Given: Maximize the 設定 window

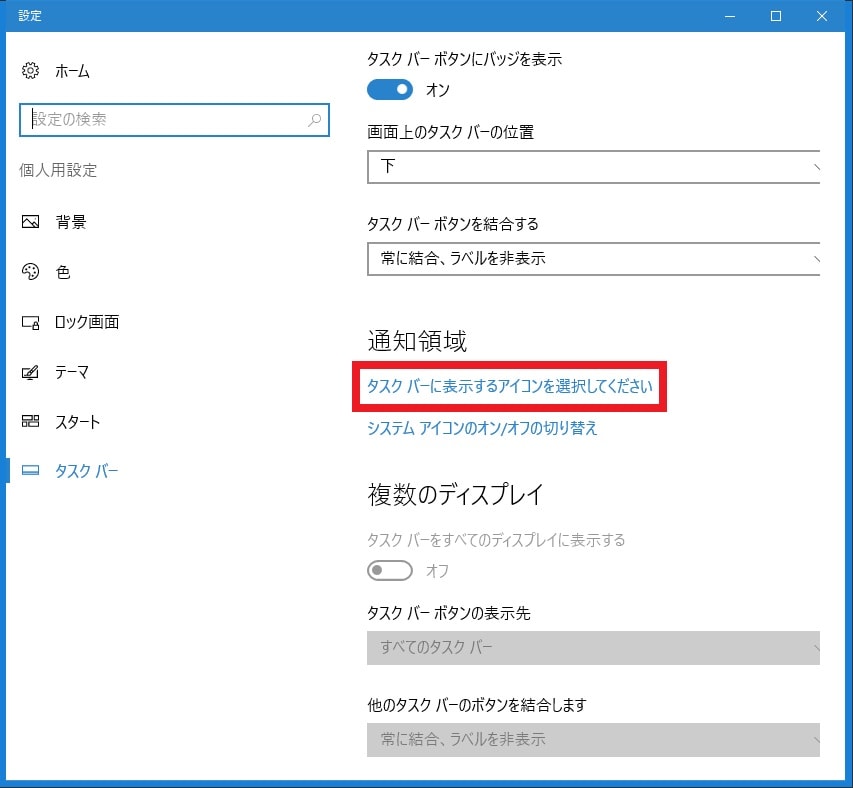Looking at the screenshot, I should [x=776, y=16].
